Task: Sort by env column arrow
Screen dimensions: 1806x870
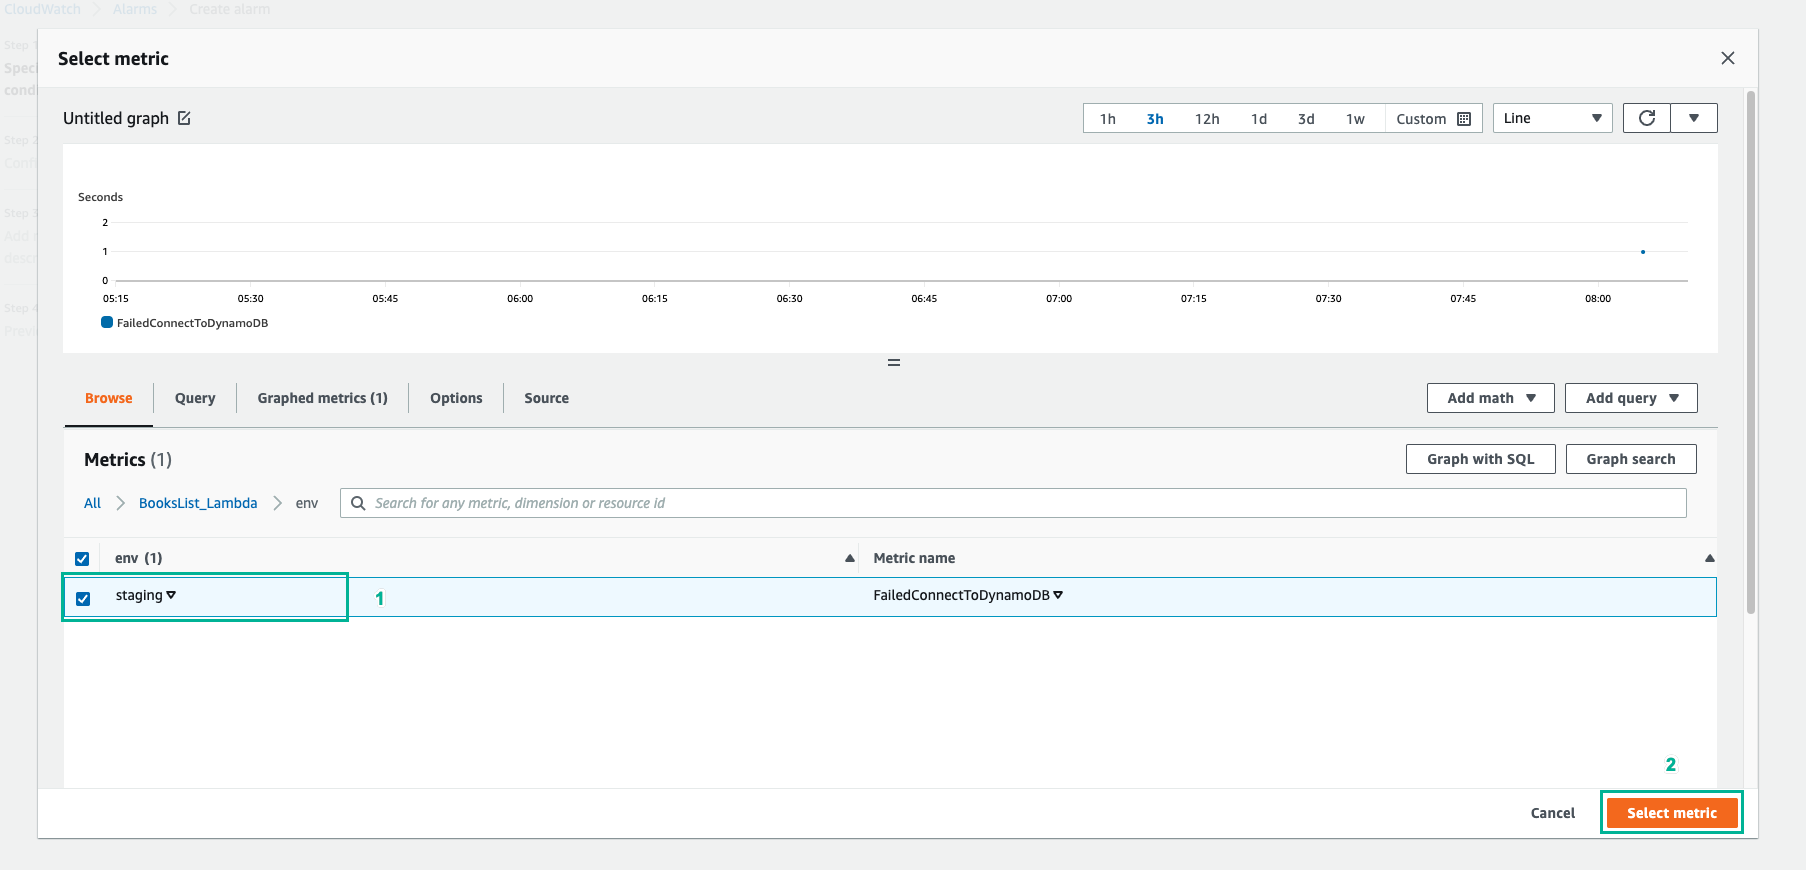Action: [850, 558]
